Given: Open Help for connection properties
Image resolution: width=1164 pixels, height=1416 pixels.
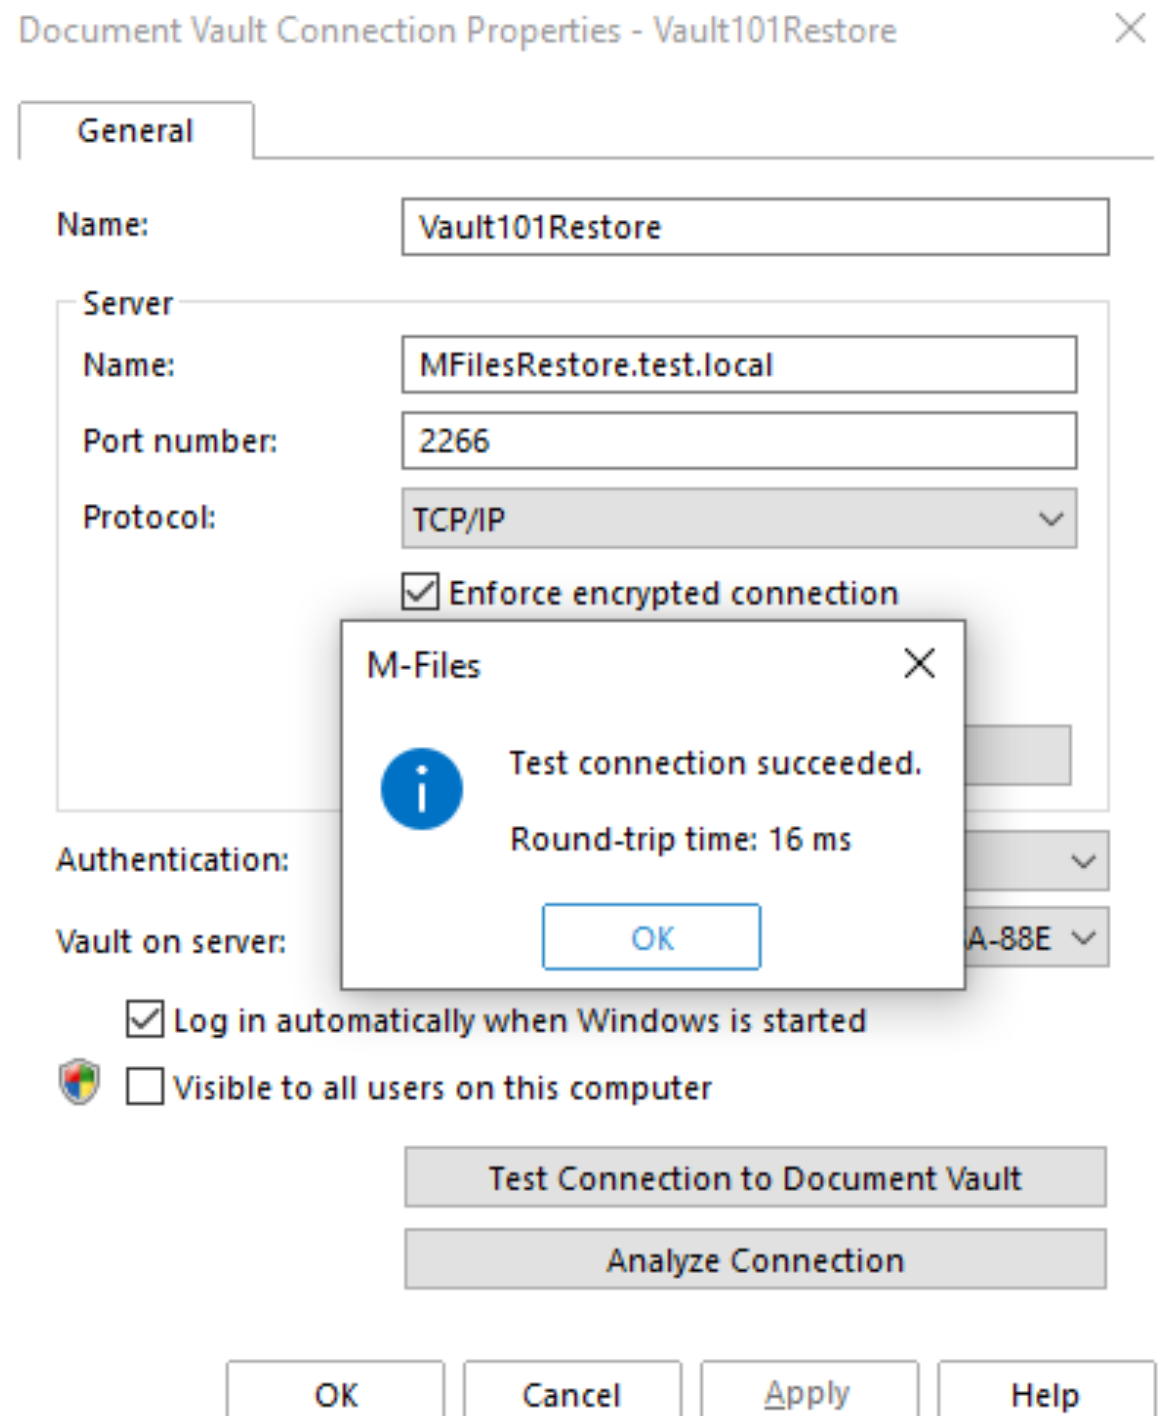Looking at the screenshot, I should [1045, 1392].
